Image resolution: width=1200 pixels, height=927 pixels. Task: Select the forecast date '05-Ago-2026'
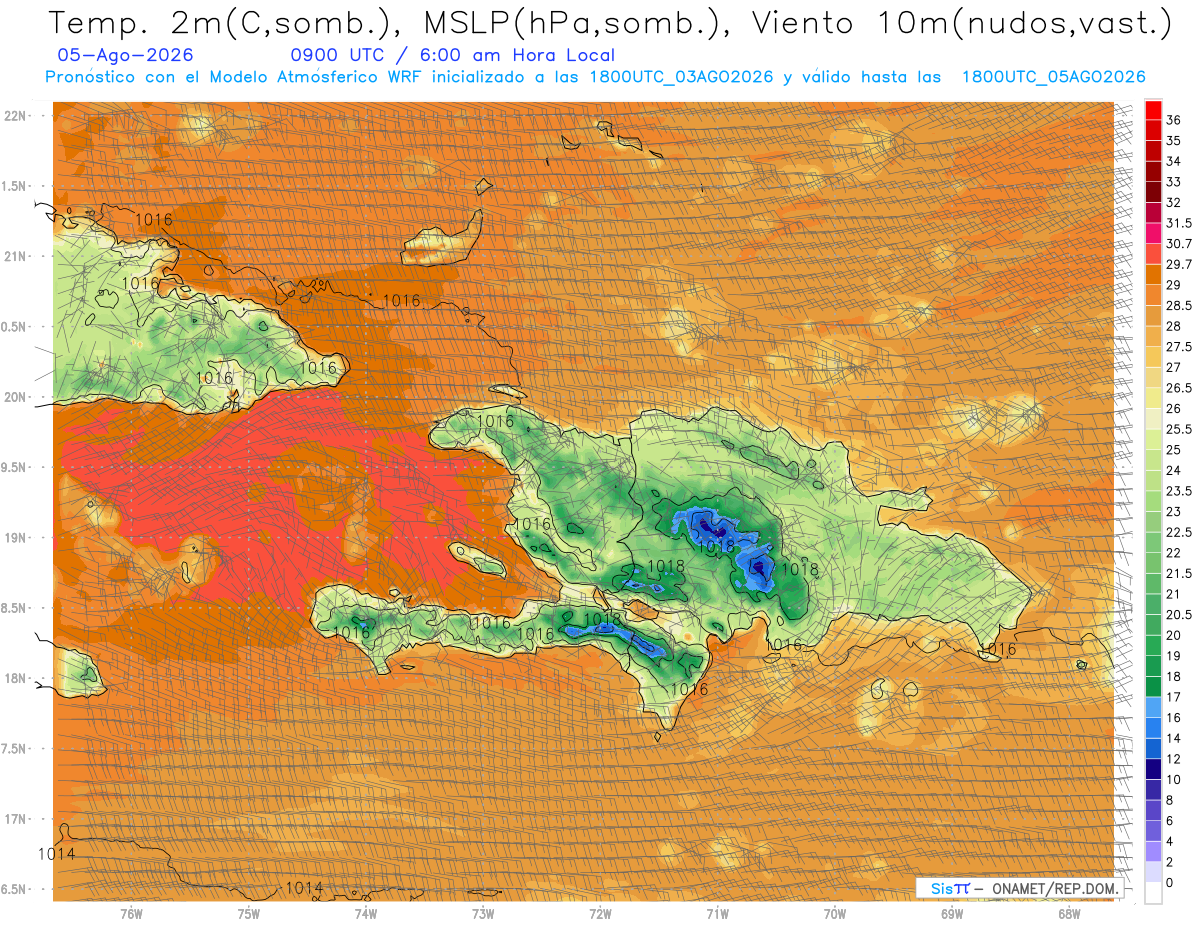tap(126, 56)
